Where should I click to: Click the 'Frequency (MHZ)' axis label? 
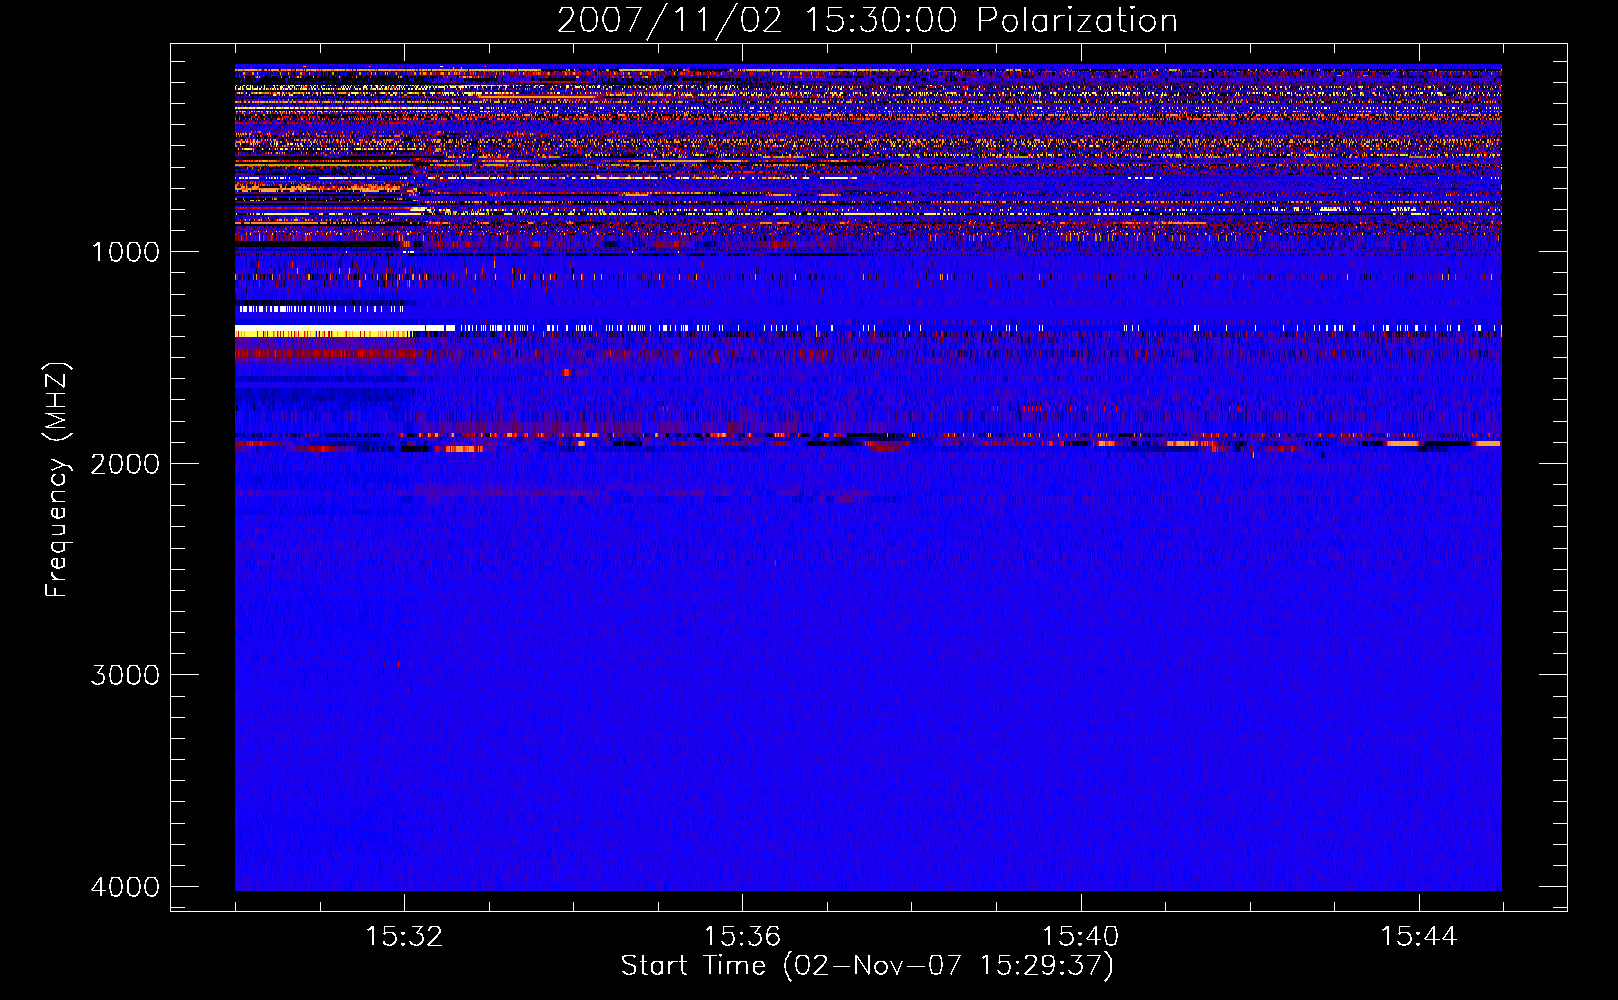point(58,480)
